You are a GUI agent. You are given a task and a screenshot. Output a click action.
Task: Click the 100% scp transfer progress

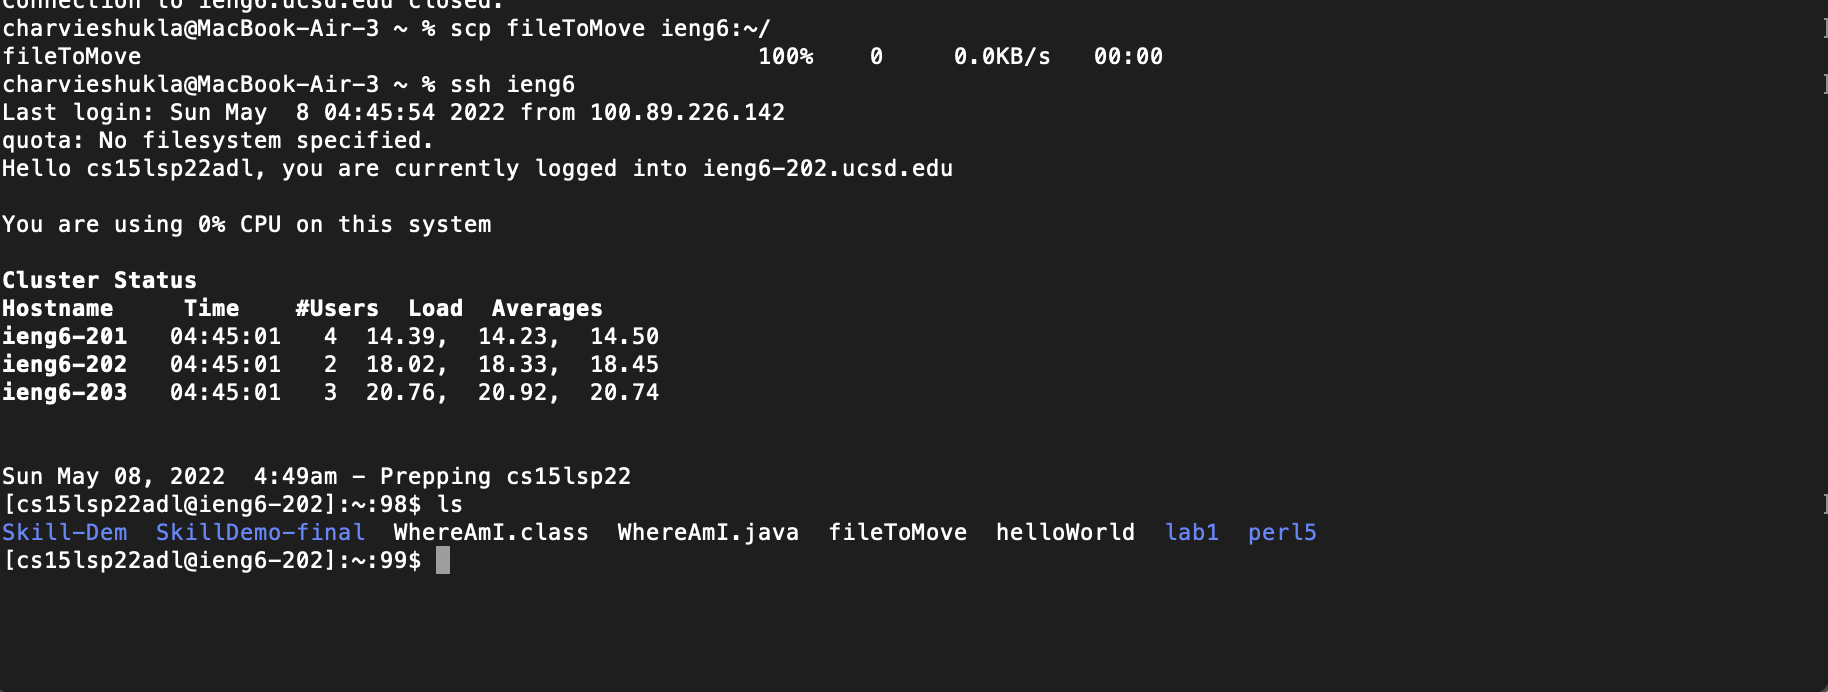pos(785,56)
